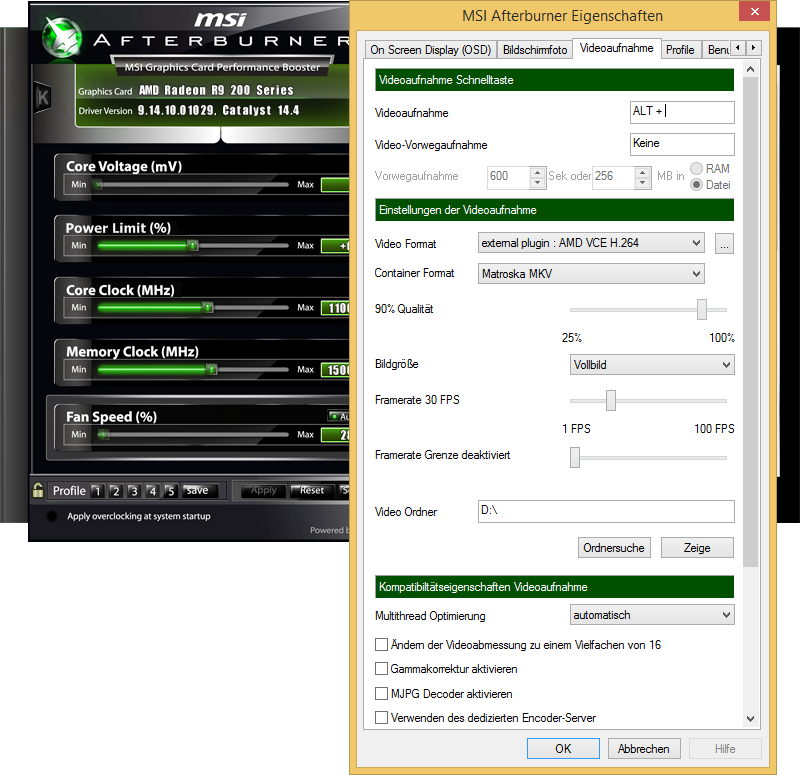Decrease the Vorwegaufnahme MB value
Screen dimensions: 800x775
coord(643,183)
